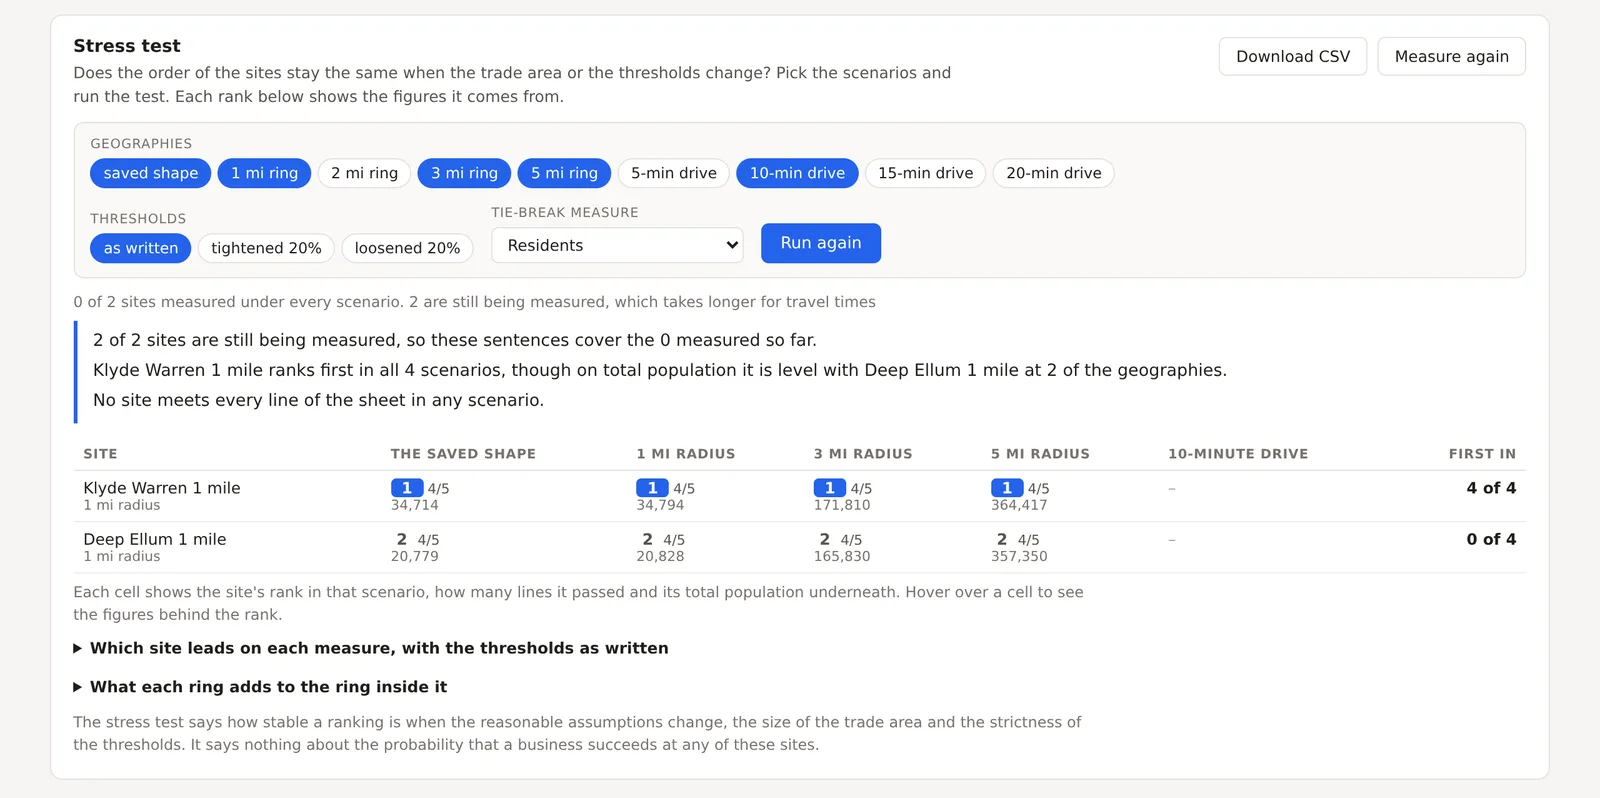The height and width of the screenshot is (798, 1600).
Task: Toggle the saved shape geography chip
Action: pos(151,173)
